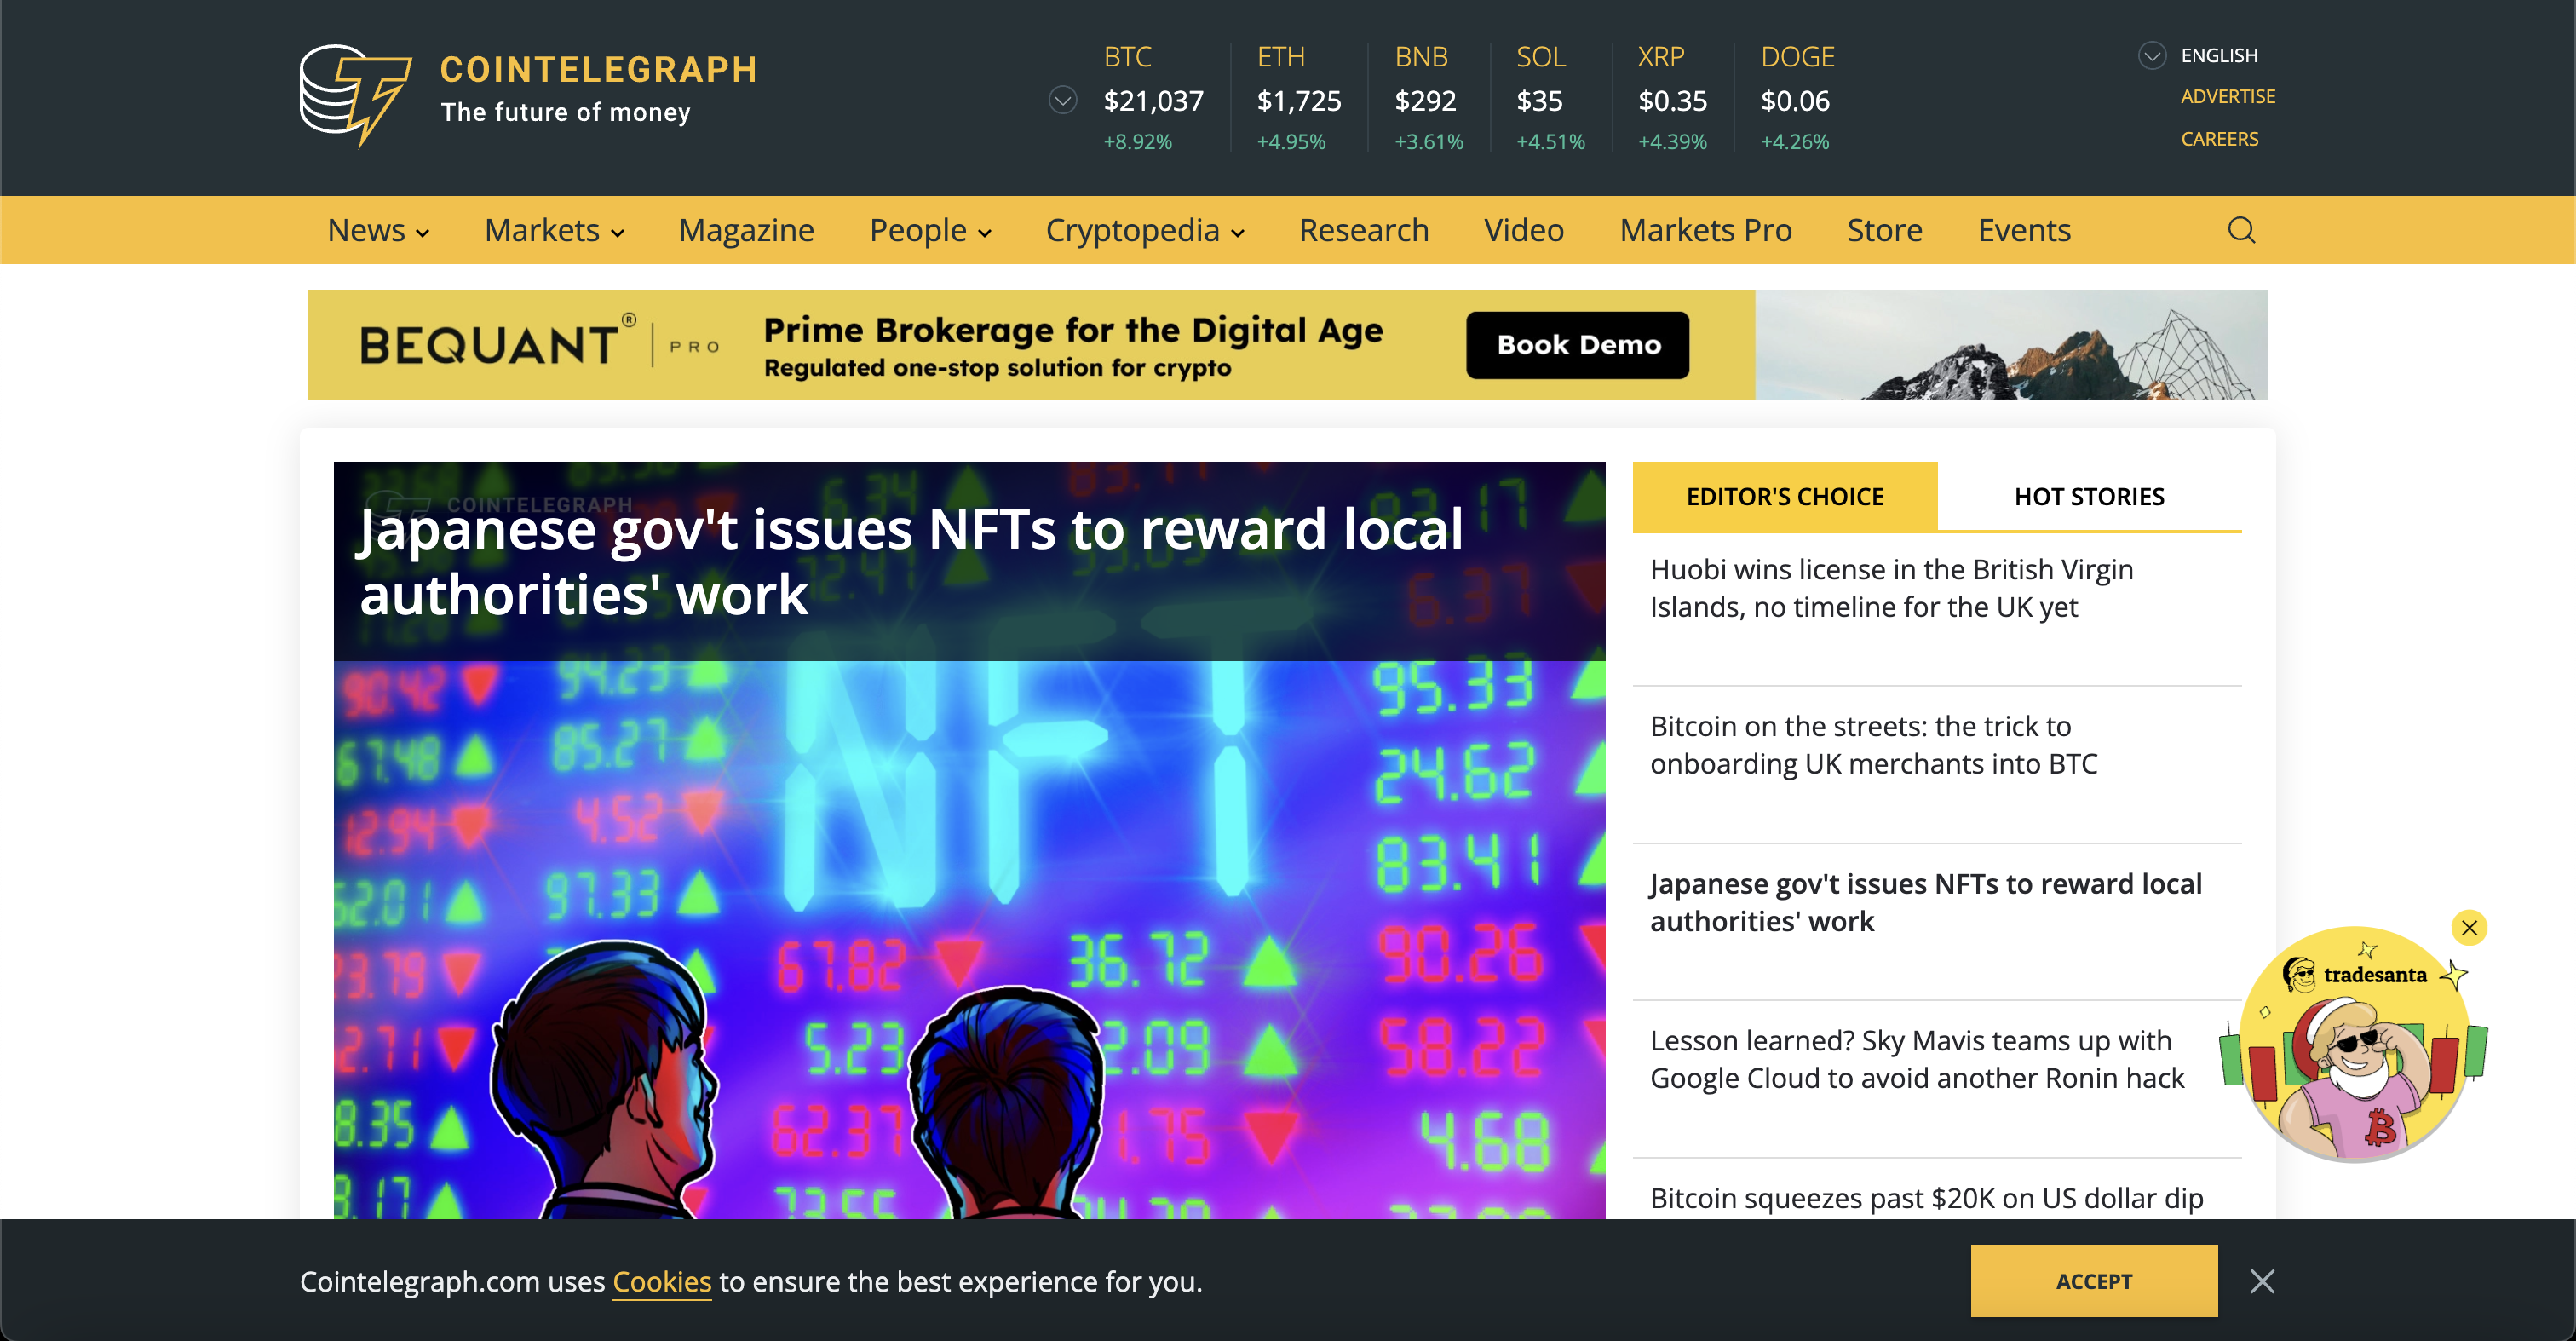This screenshot has height=1341, width=2576.
Task: Click the featured Japanese NFTs headline
Action: tap(909, 561)
